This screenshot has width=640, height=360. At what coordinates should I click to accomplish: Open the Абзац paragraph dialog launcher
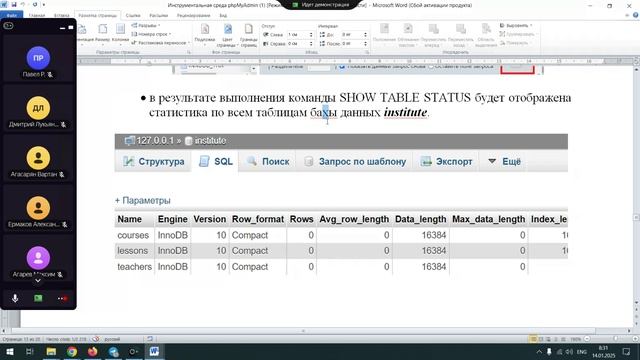click(367, 52)
